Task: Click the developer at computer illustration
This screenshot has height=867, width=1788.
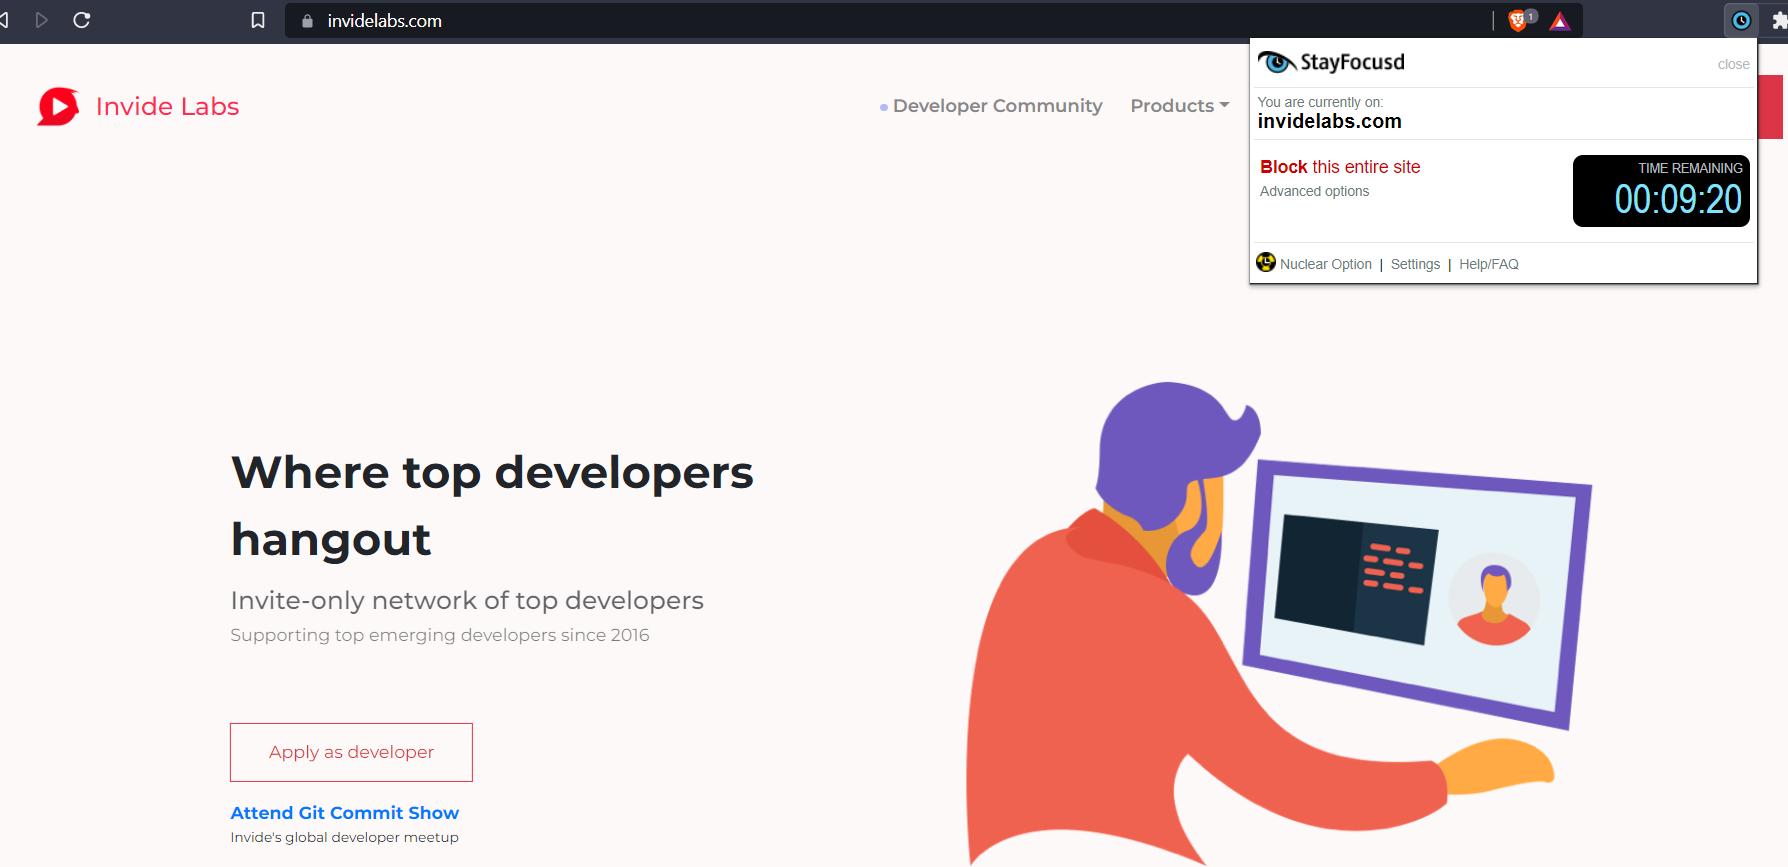Action: (x=1278, y=623)
